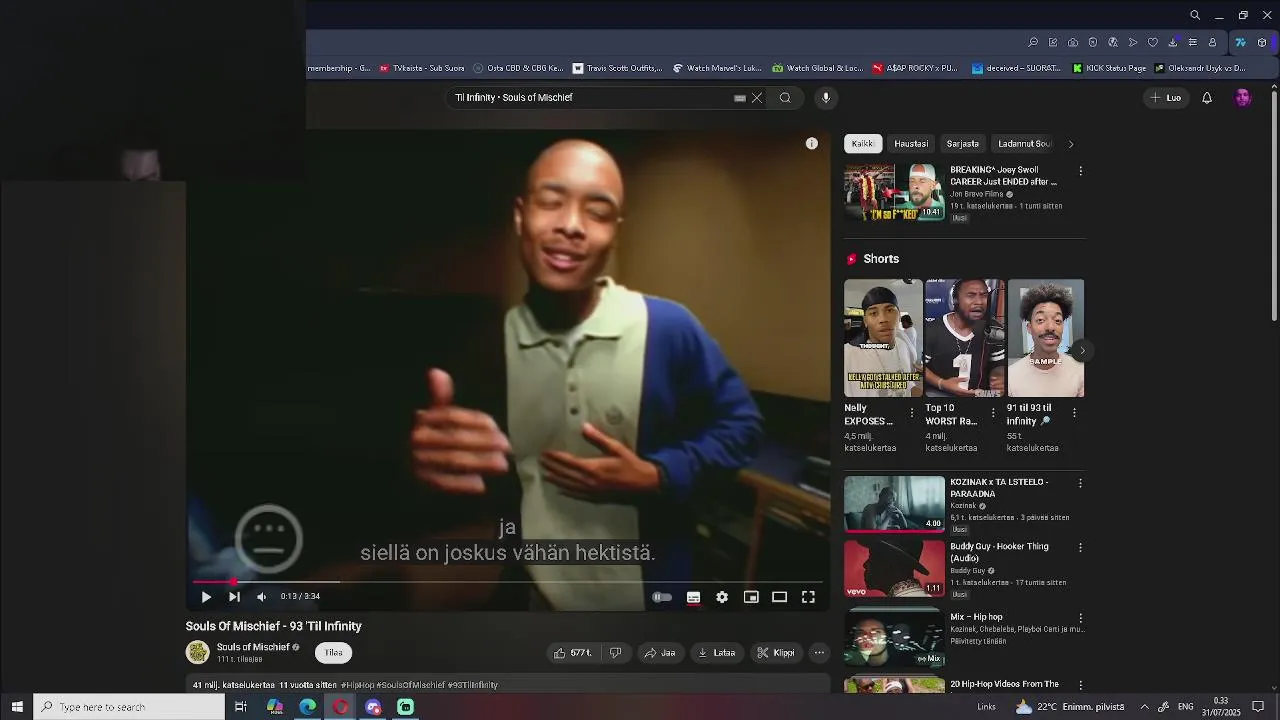Open options for KOZINAK video
Screen dimensions: 1280x720
[1080, 483]
